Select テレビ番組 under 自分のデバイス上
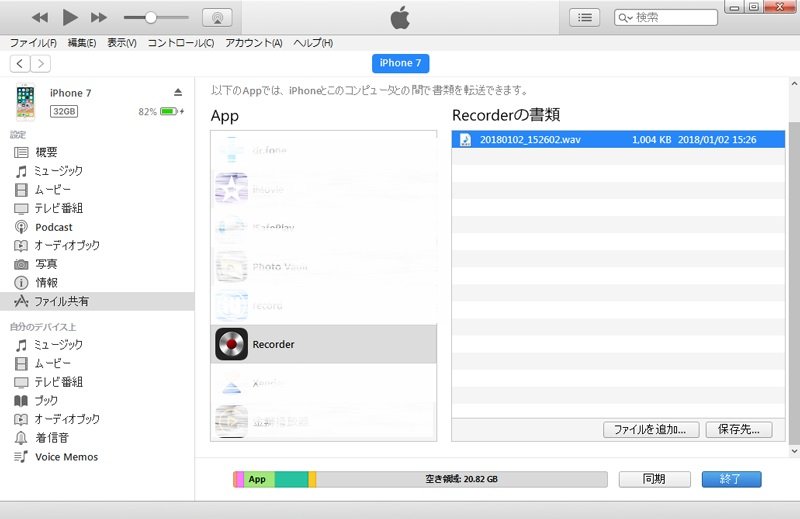This screenshot has width=800, height=519. (x=97, y=382)
